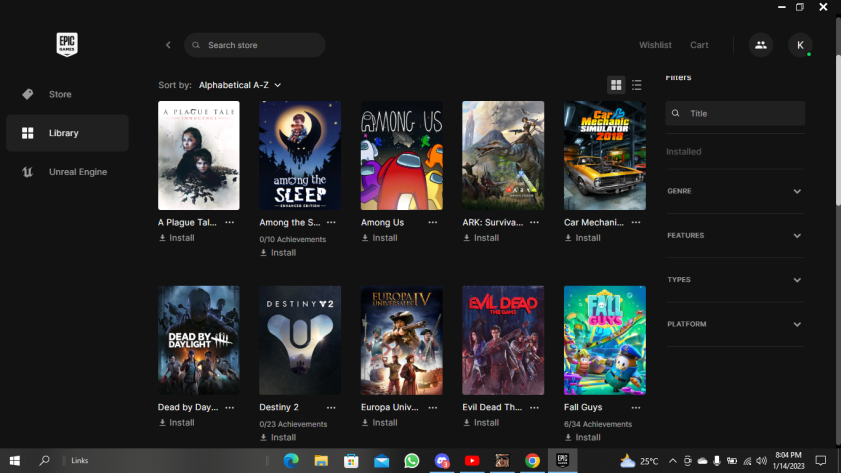841x473 pixels.
Task: Open Store from the sidebar
Action: pos(67,94)
